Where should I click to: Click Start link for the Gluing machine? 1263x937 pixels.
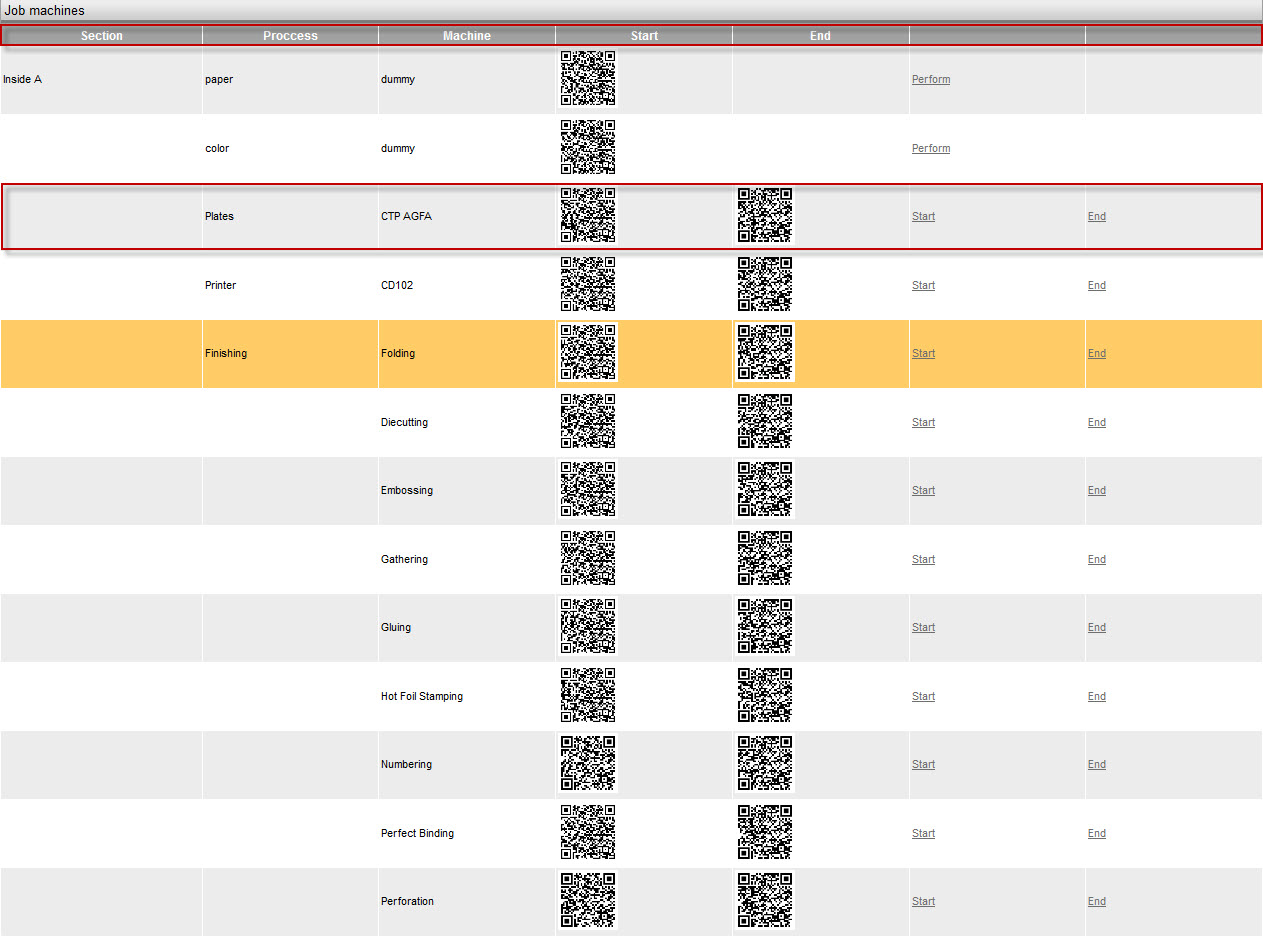tap(923, 627)
